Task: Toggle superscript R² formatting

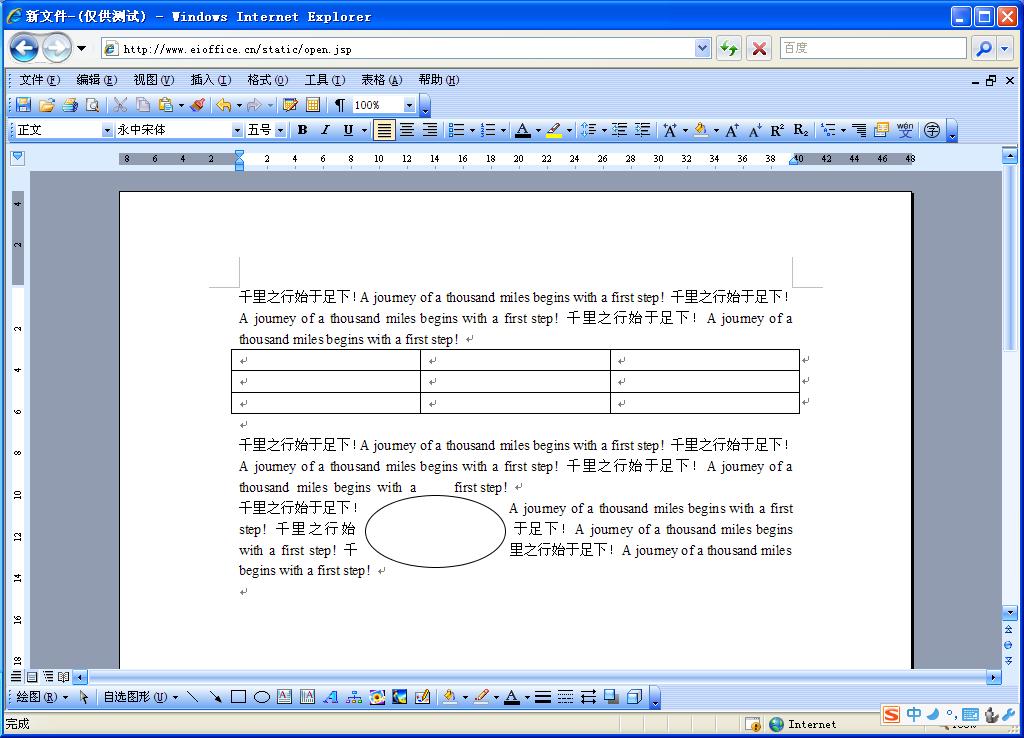Action: (777, 130)
